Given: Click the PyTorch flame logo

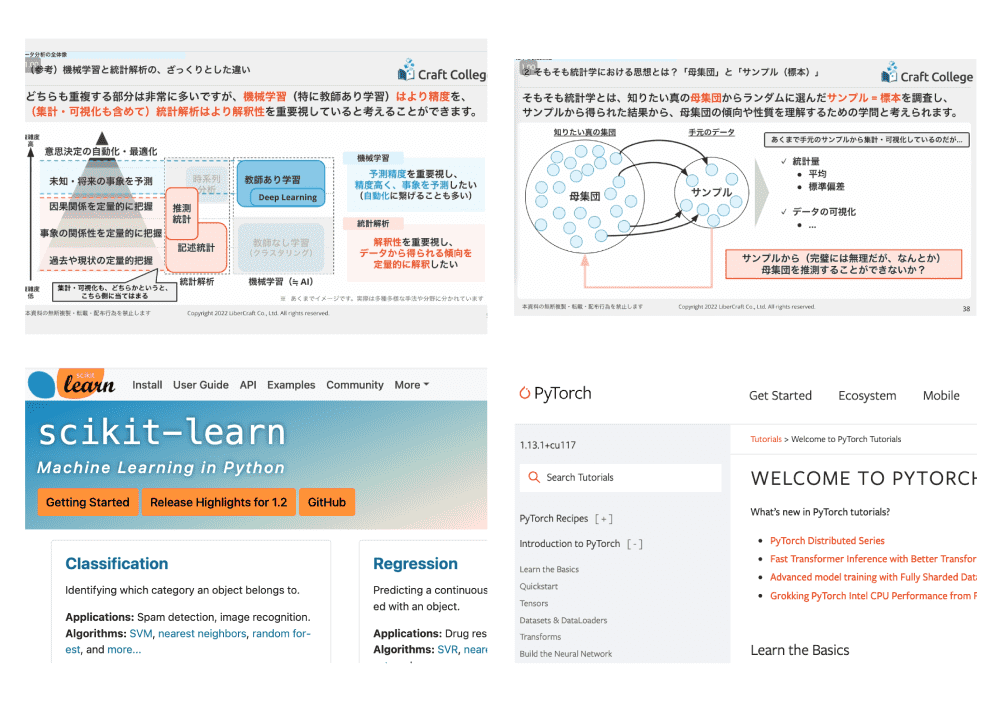Looking at the screenshot, I should tap(524, 393).
